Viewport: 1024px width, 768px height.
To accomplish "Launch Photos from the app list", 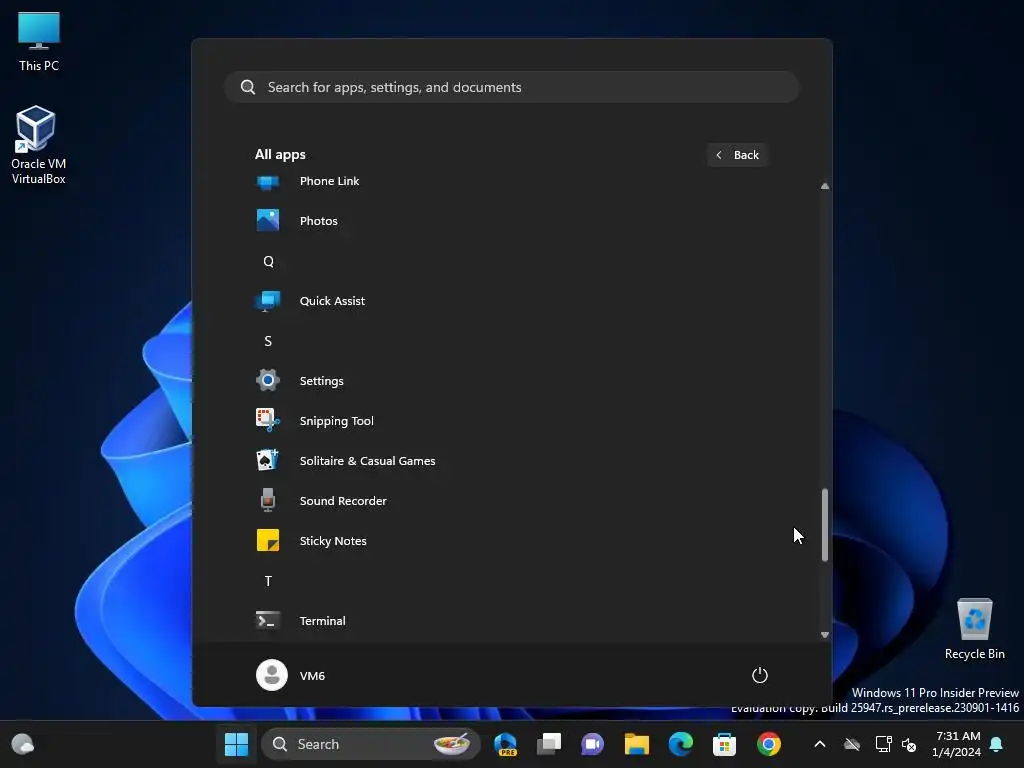I will pyautogui.click(x=268, y=221).
